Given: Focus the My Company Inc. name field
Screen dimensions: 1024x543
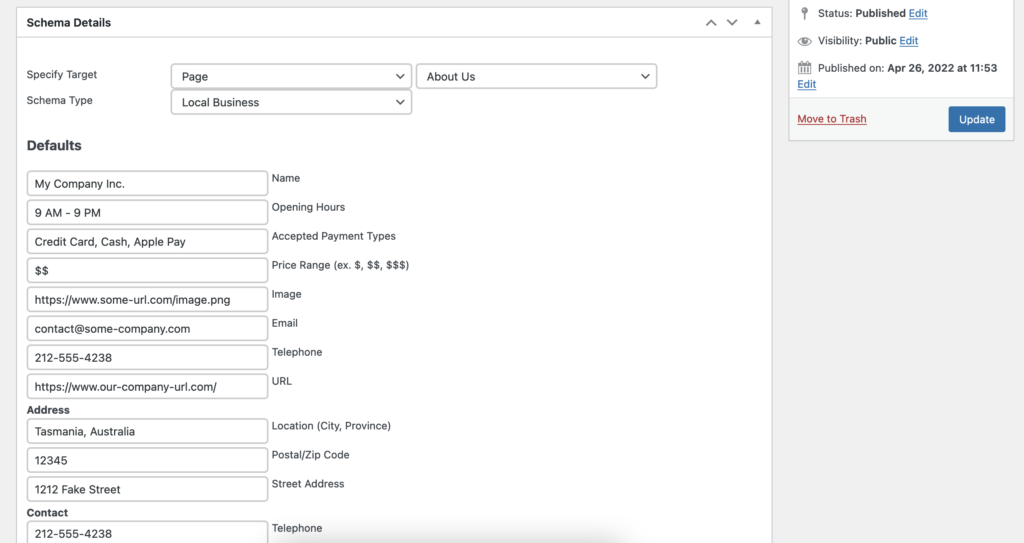Looking at the screenshot, I should [x=147, y=184].
